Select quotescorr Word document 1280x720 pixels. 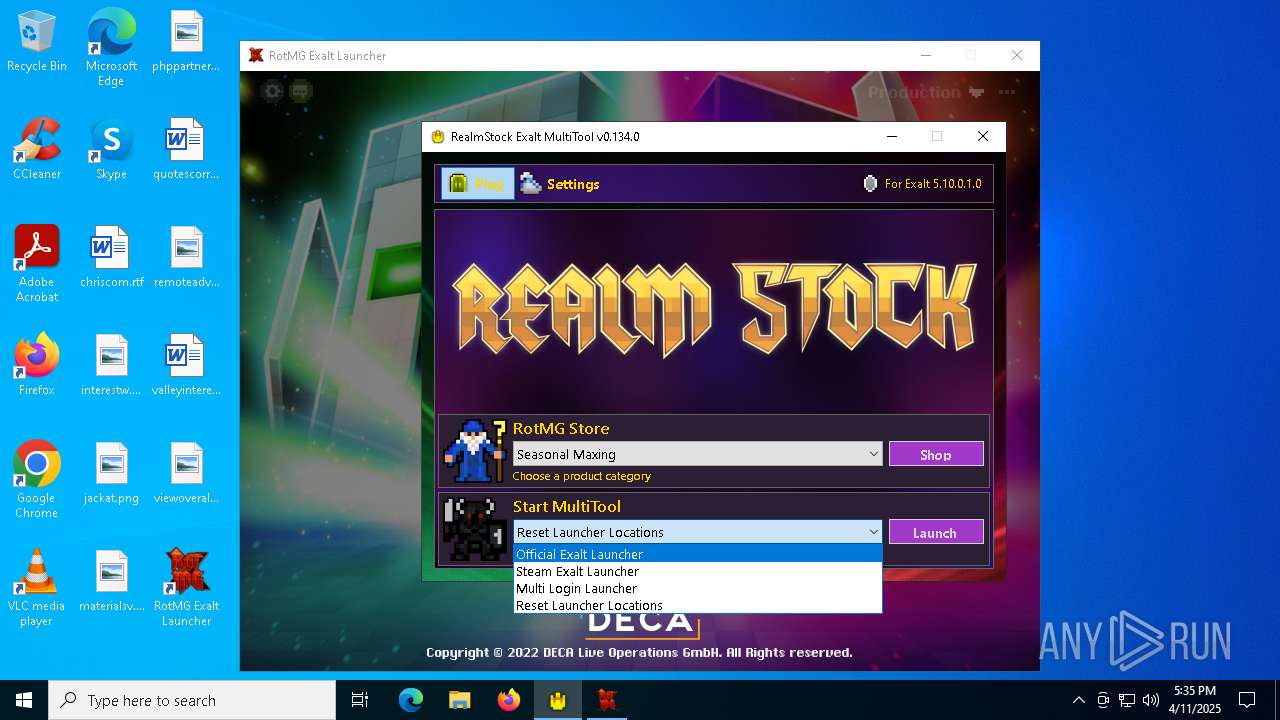pos(186,150)
